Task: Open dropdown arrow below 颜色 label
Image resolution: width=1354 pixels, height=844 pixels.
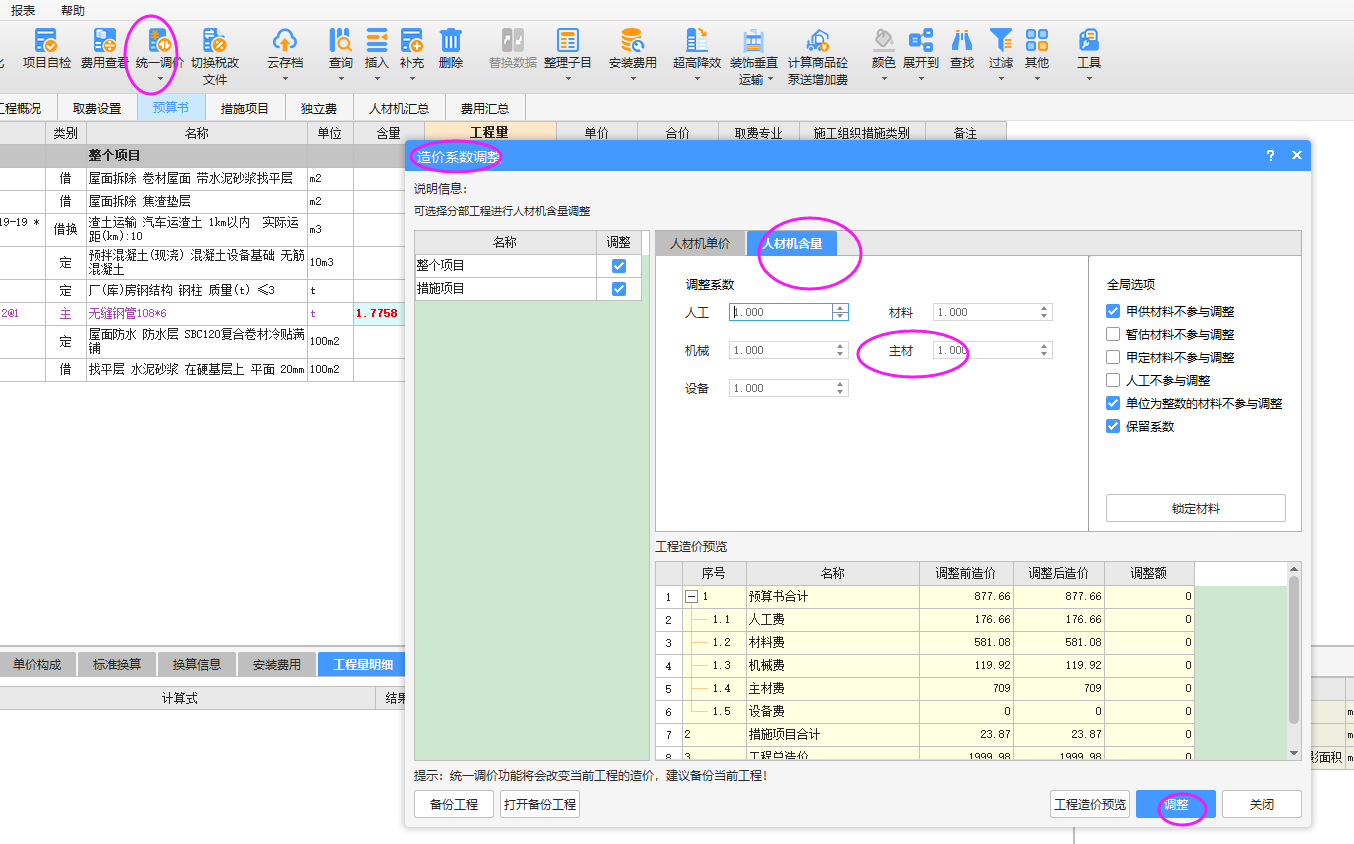Action: [x=883, y=80]
